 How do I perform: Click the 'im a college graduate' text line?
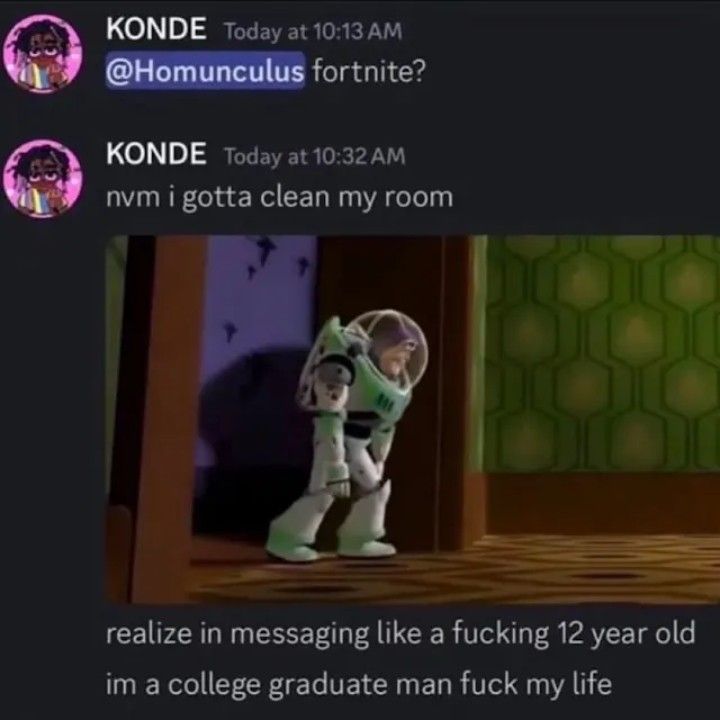point(359,684)
